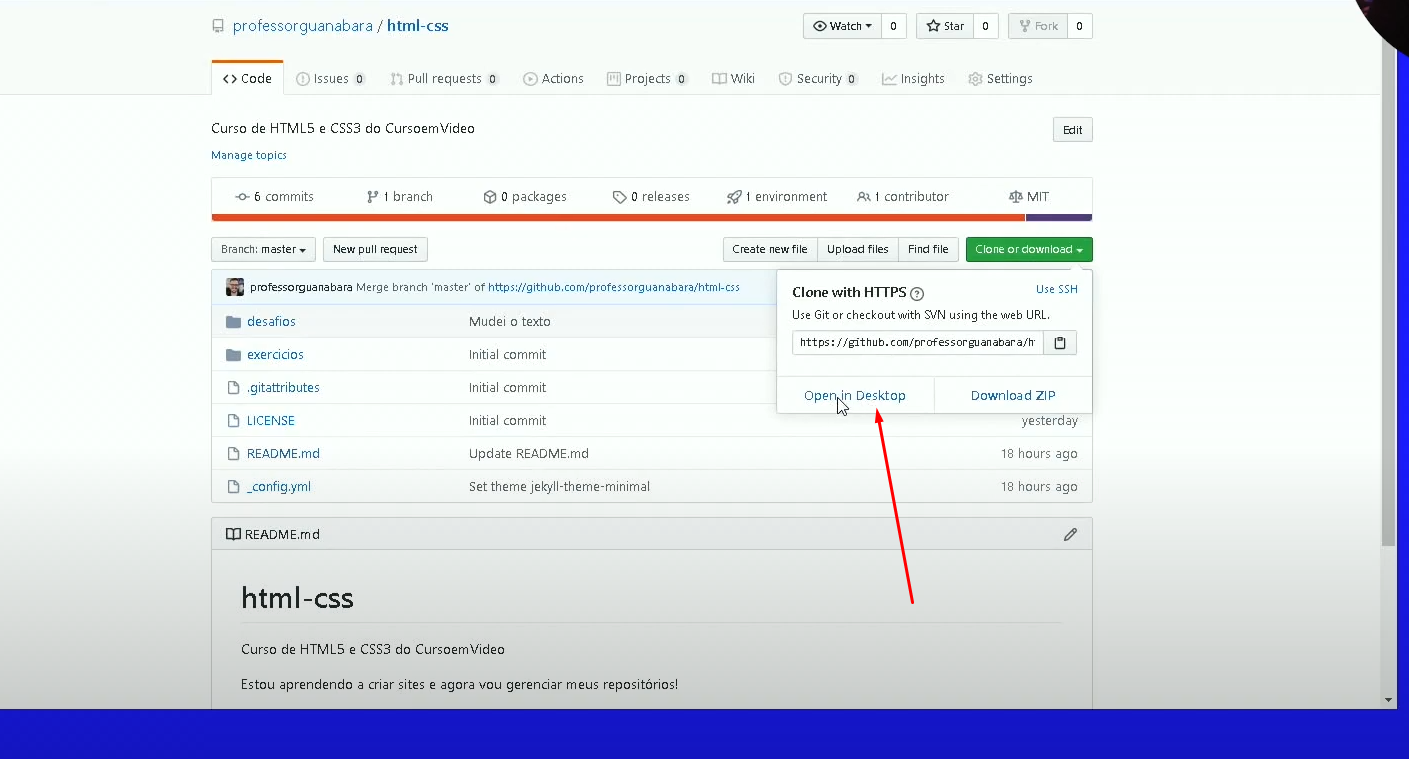Viewport: 1409px width, 759px height.
Task: Open the _config.yml file
Action: [x=279, y=487]
